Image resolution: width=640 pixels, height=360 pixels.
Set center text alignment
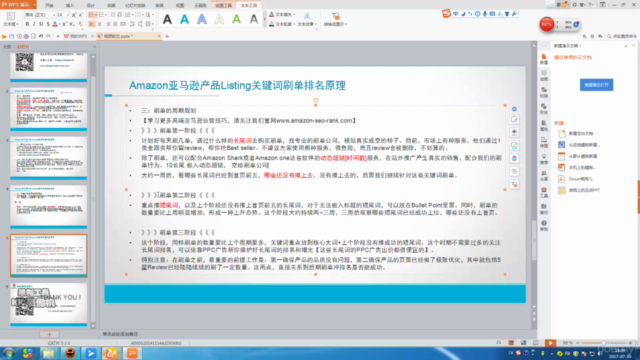click(x=100, y=24)
